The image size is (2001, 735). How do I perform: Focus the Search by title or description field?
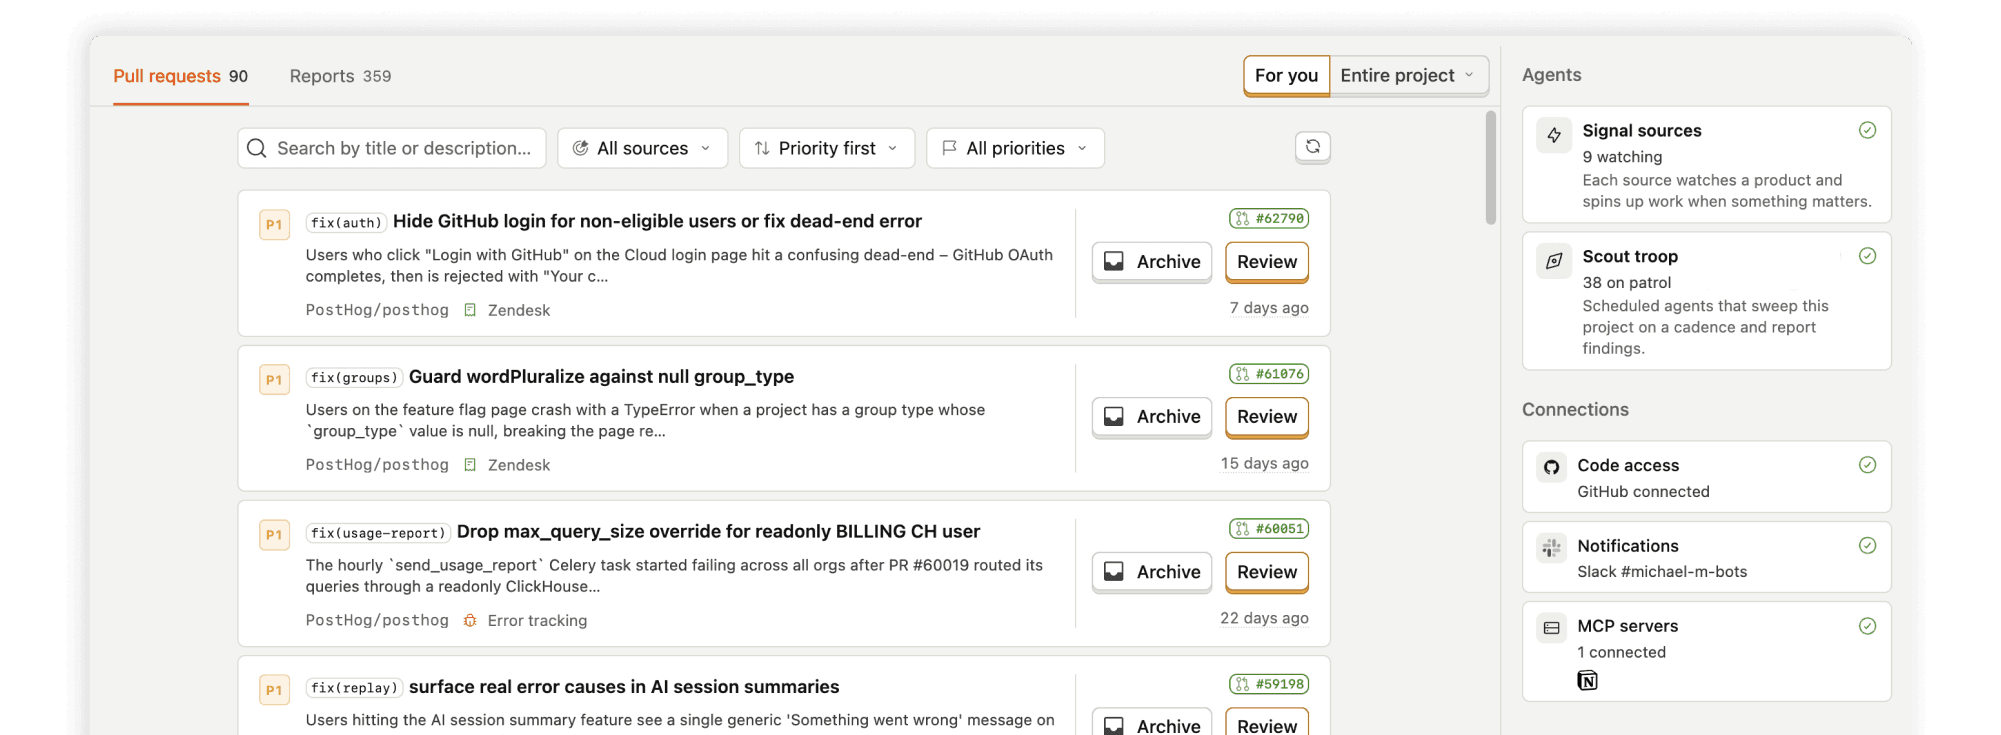point(392,148)
